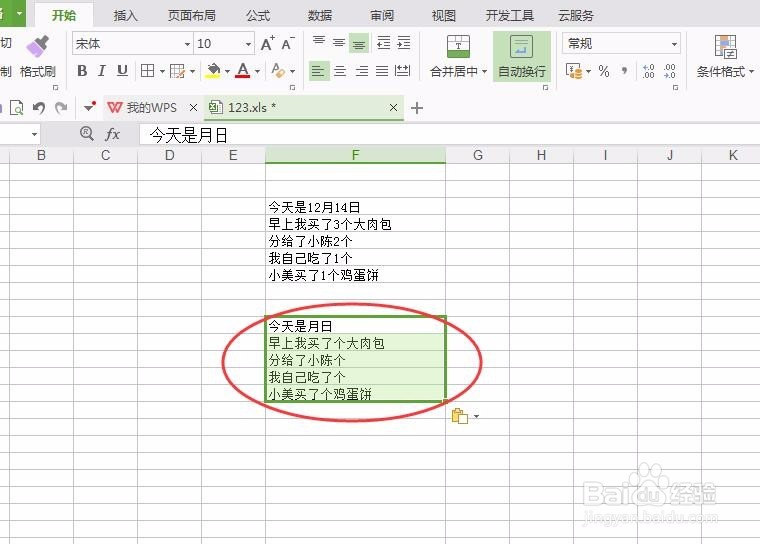
Task: Click the cell borders icon
Action: [147, 71]
